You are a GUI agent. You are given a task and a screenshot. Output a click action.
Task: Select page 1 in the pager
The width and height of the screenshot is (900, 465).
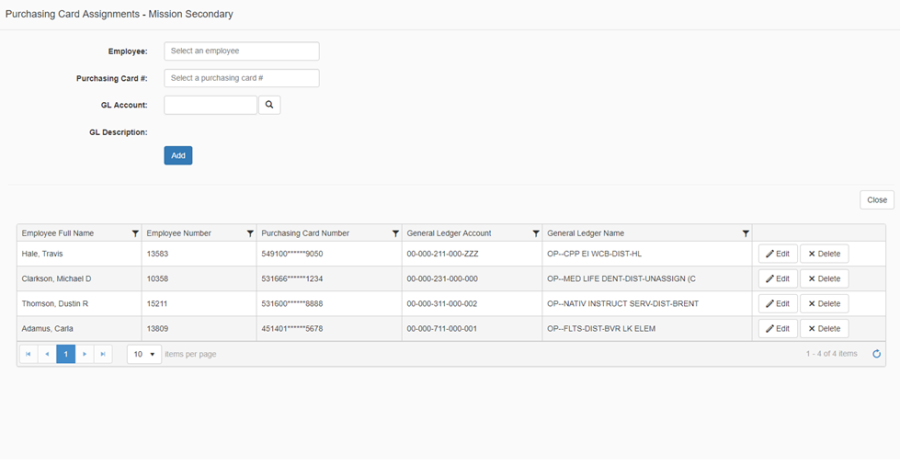point(66,354)
